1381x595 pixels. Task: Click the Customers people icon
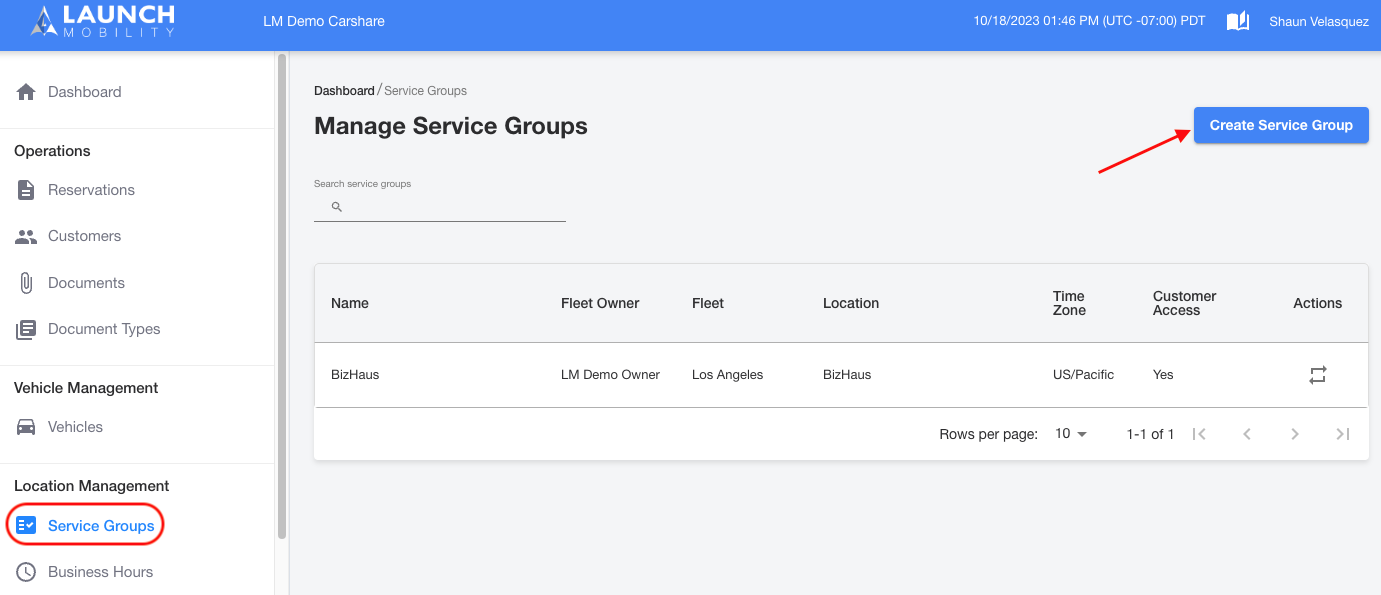(27, 237)
